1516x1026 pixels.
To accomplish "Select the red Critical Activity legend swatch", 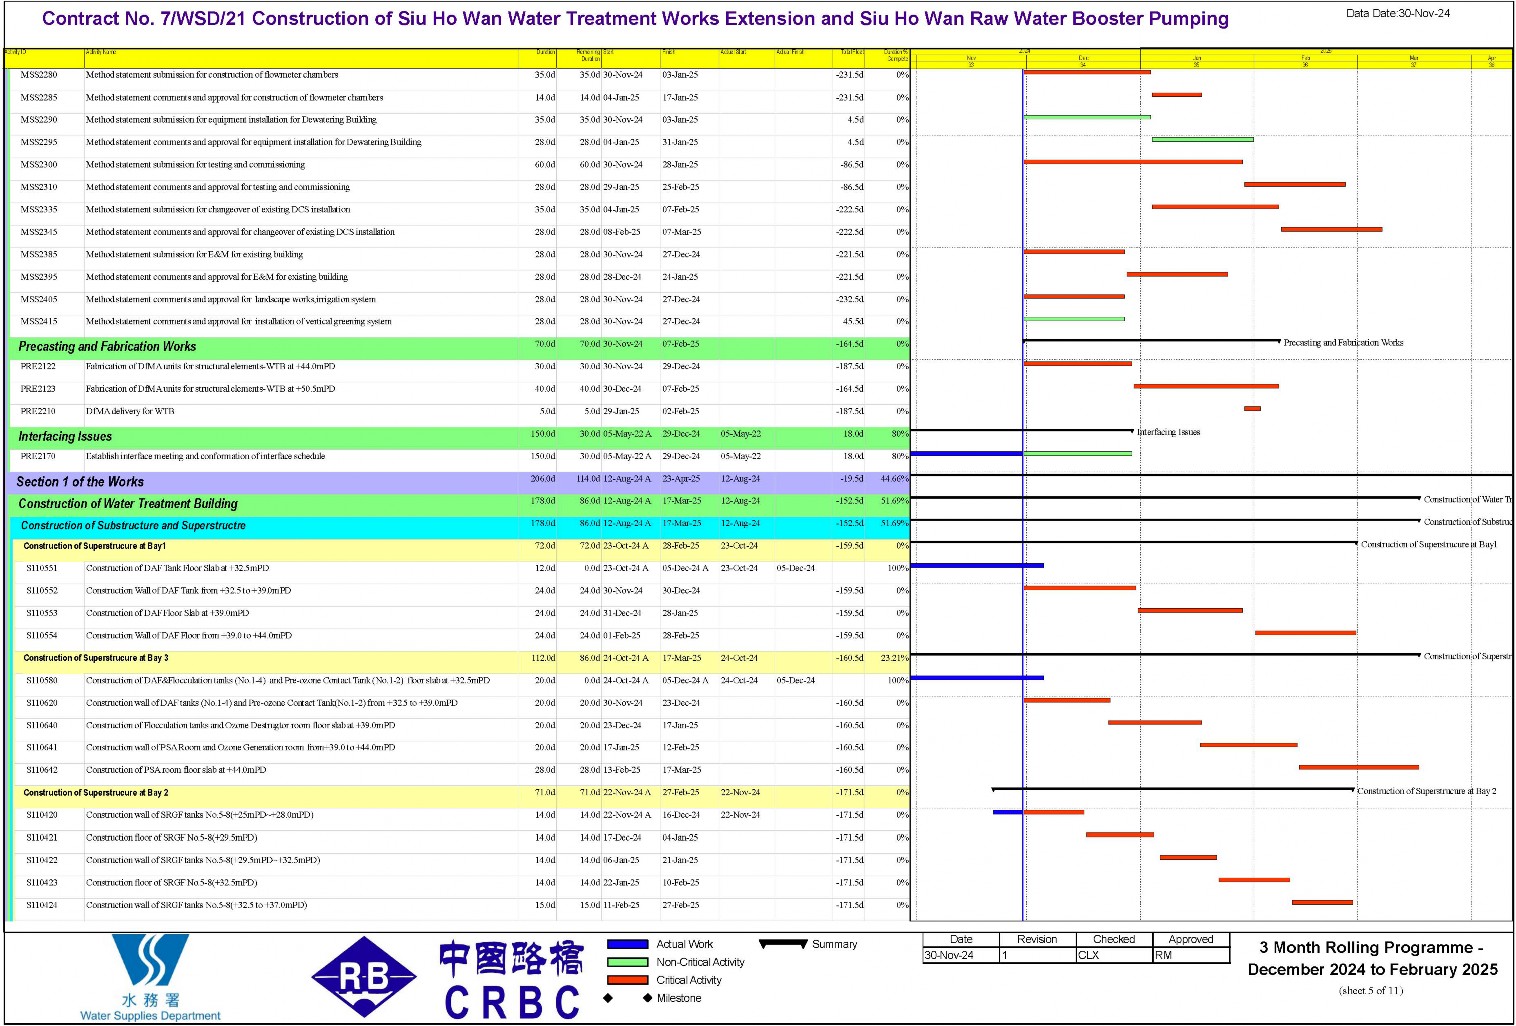I will [x=628, y=980].
